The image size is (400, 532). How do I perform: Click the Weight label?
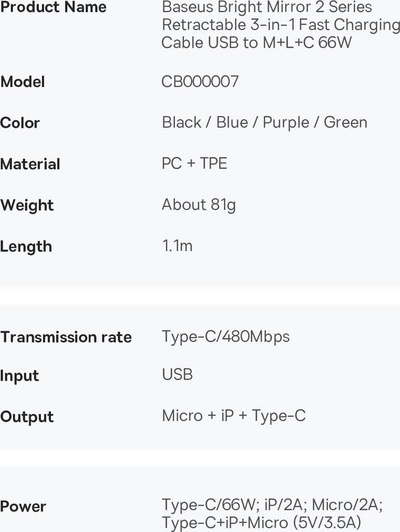27,206
